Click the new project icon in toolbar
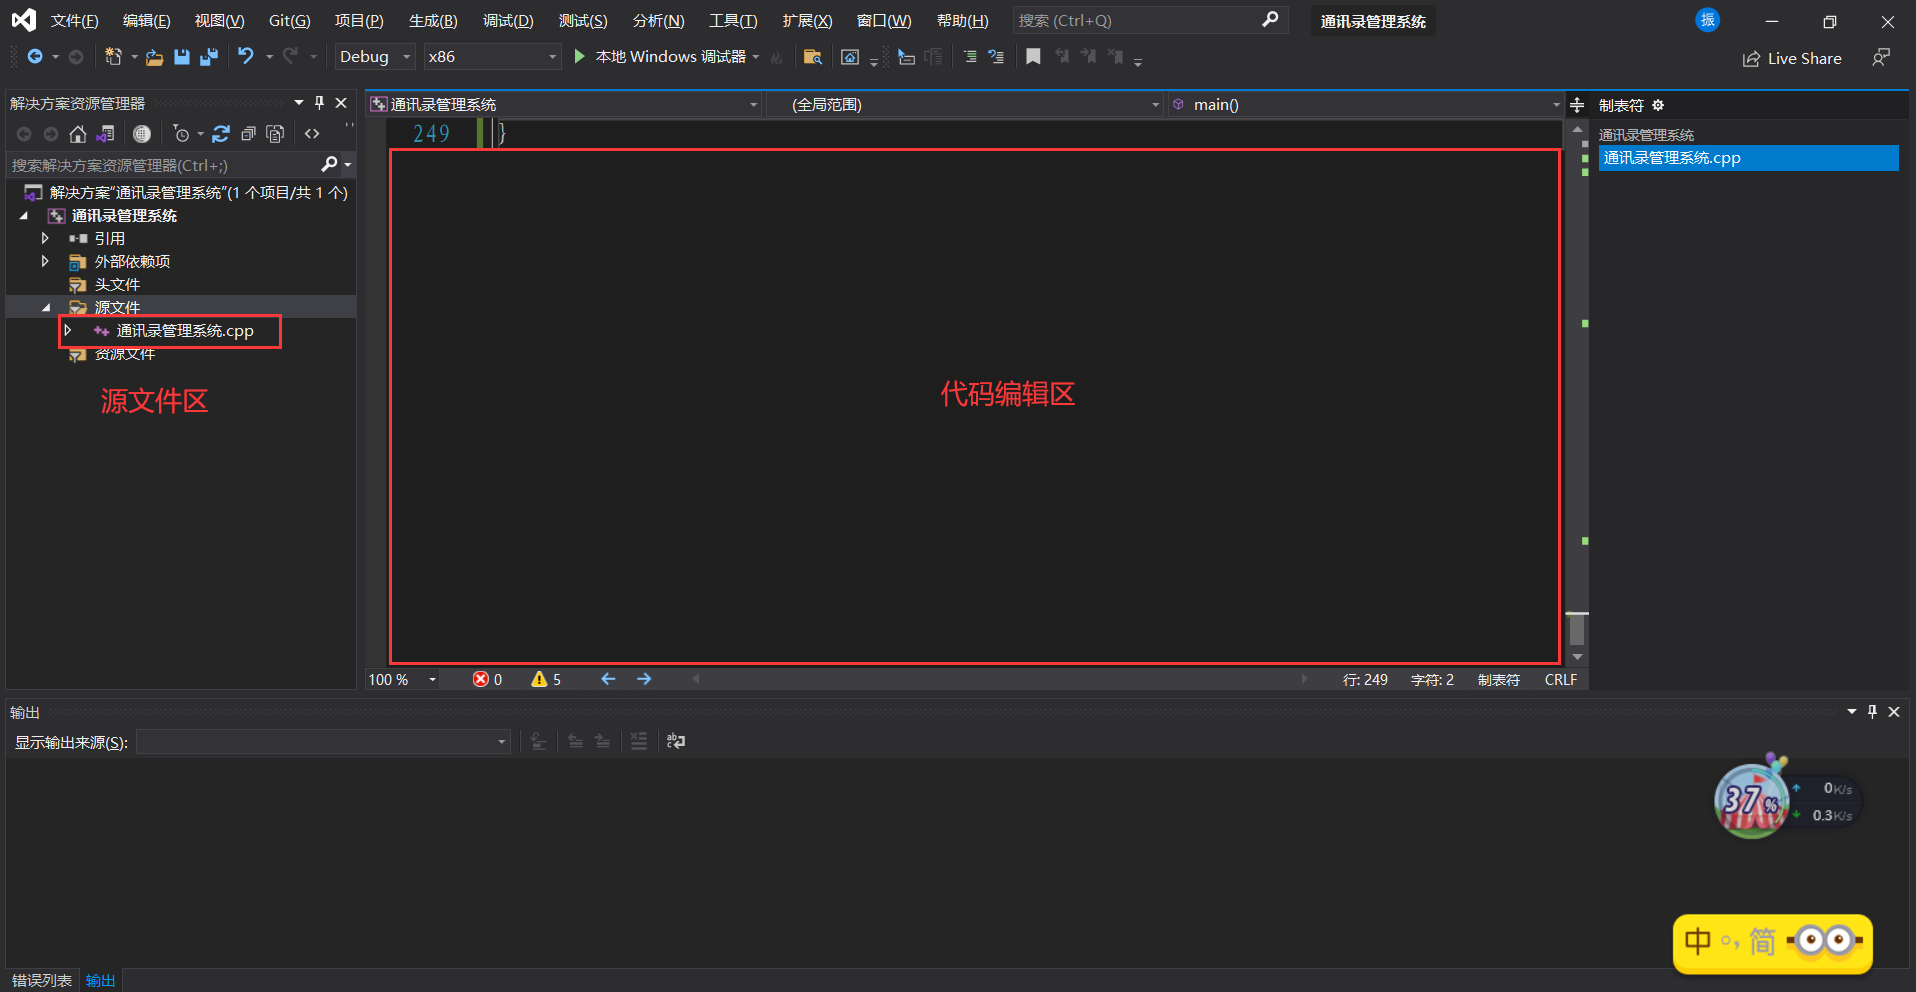Screen dimensions: 1916x992 click(113, 57)
